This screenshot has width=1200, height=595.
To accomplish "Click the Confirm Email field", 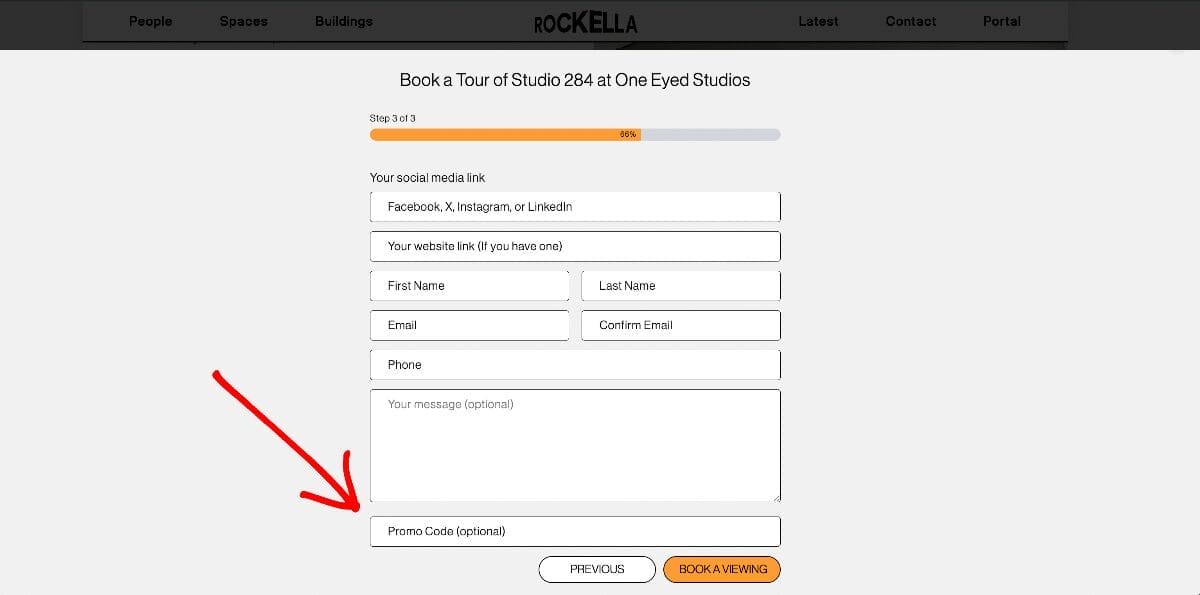I will [x=681, y=325].
